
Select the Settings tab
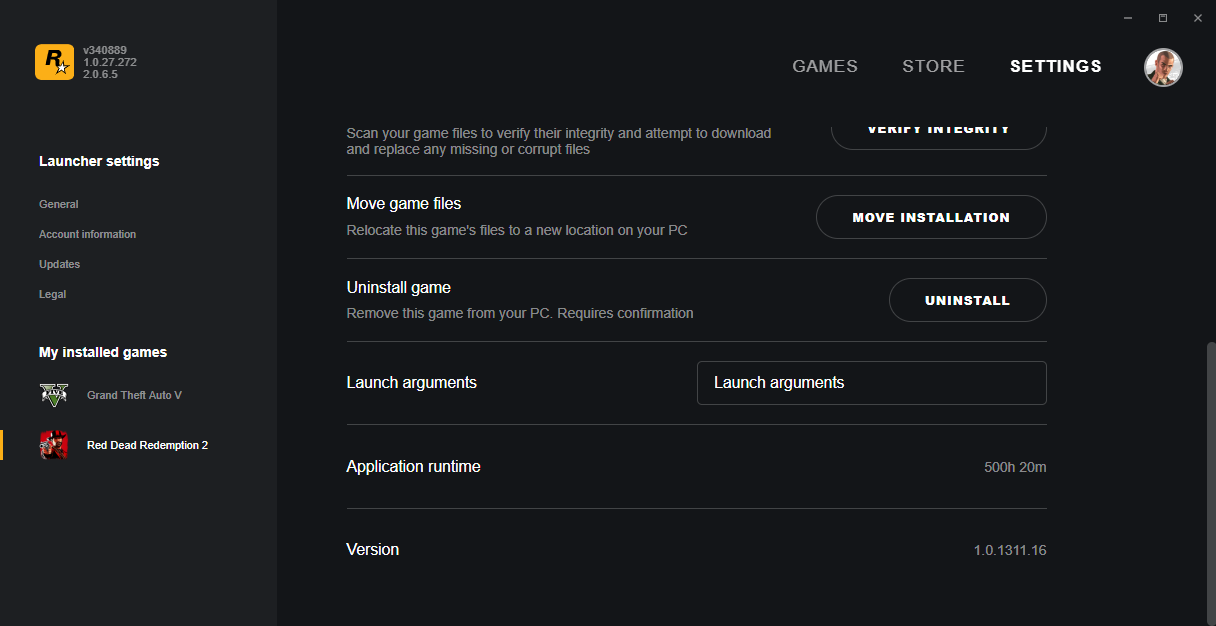(x=1055, y=67)
